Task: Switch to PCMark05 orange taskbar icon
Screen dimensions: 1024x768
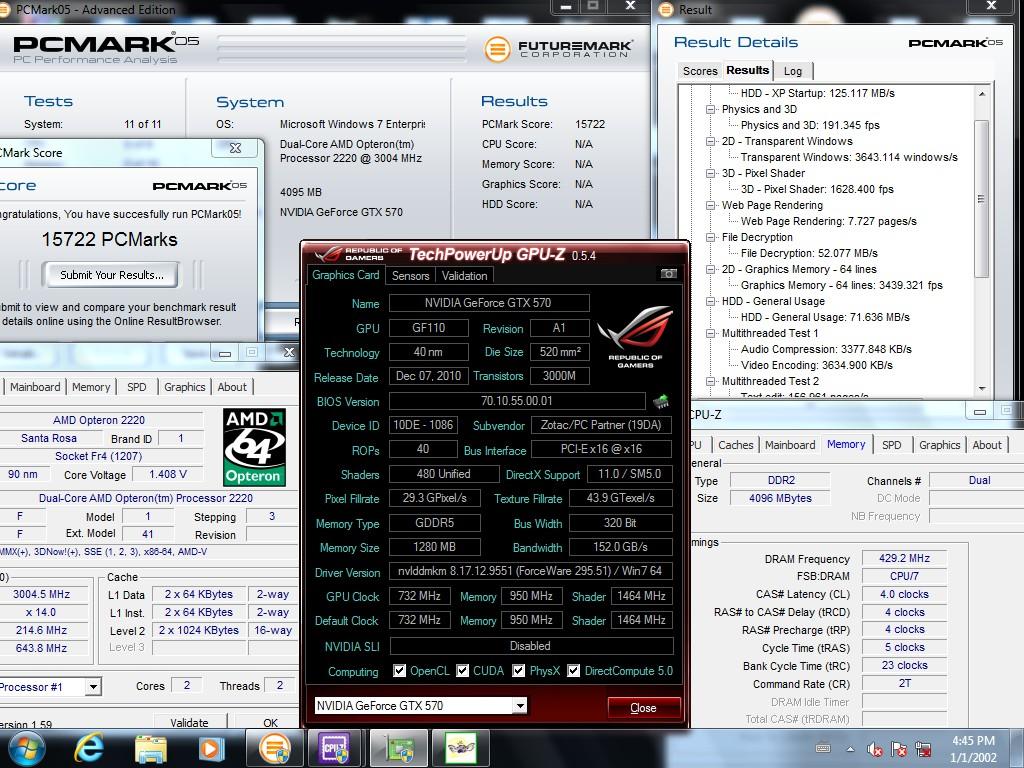Action: point(276,748)
